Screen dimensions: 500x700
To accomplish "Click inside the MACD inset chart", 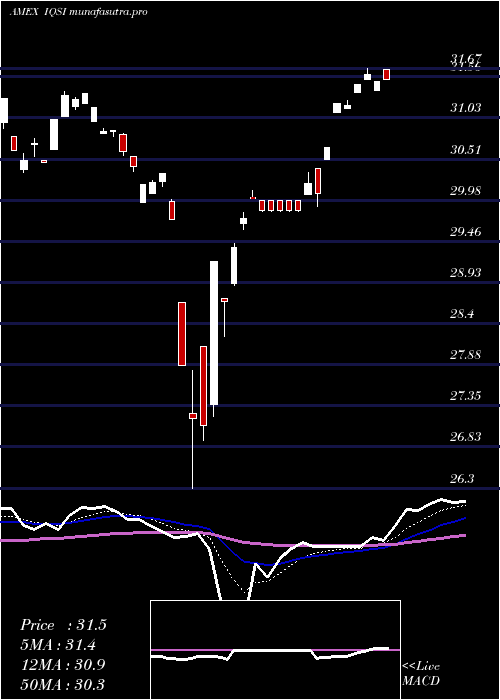I will coord(275,650).
